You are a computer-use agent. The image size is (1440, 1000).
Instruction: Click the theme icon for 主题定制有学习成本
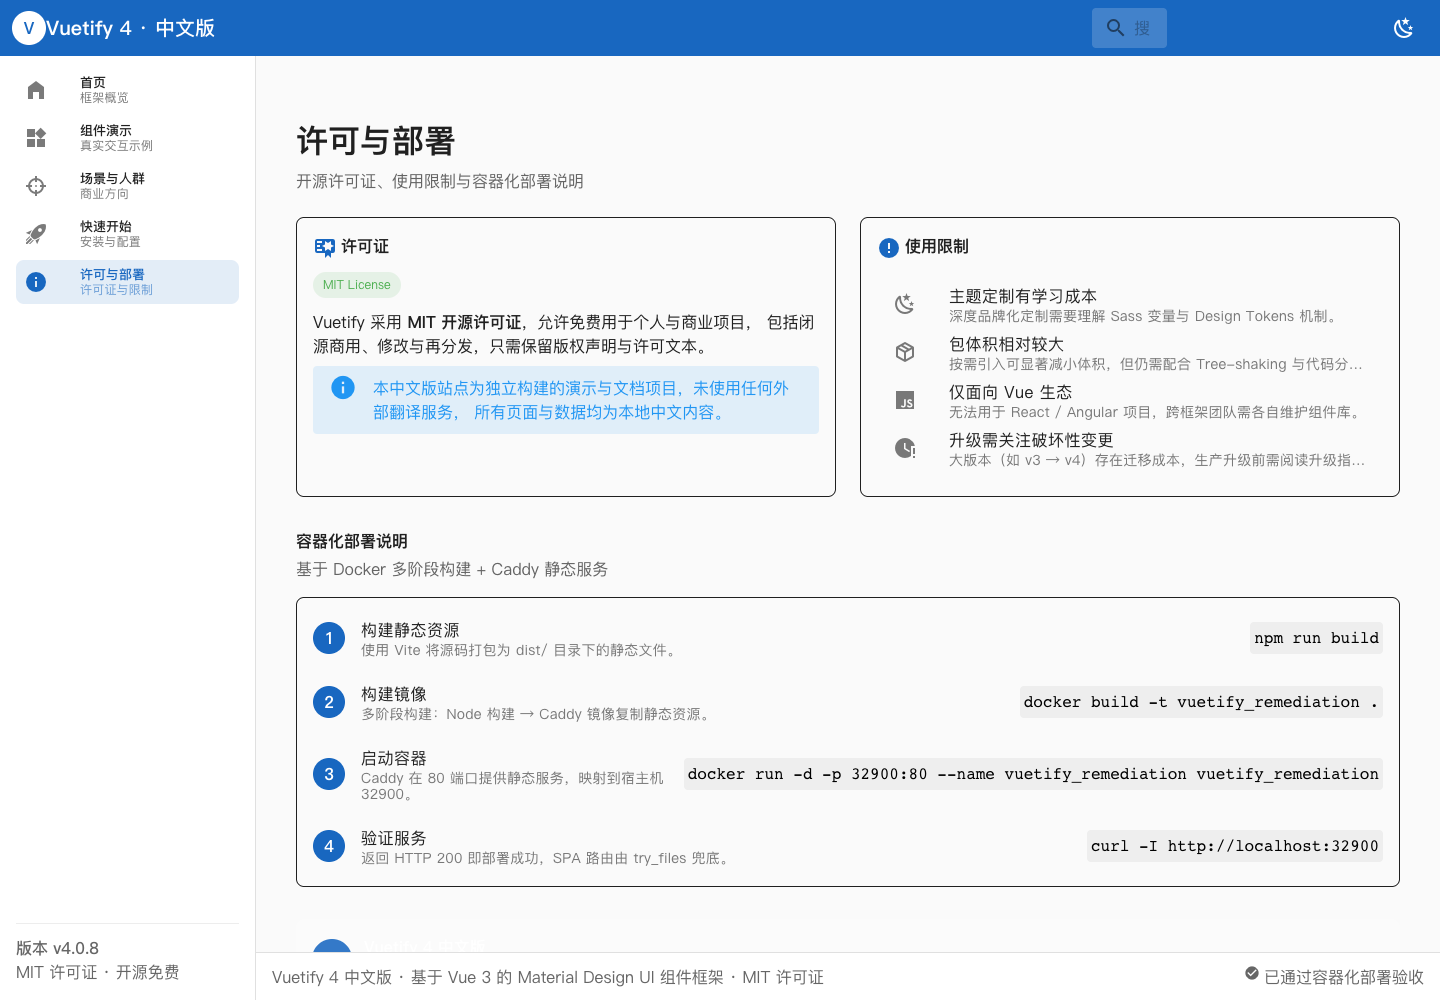pyautogui.click(x=905, y=304)
